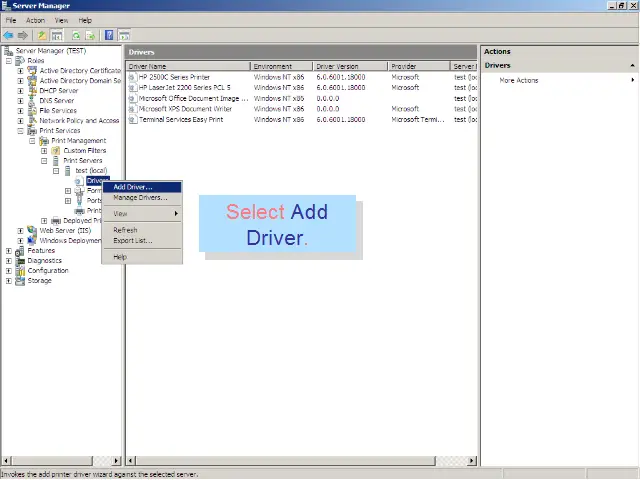
Task: Sort by the Provider column header
Action: click(419, 67)
